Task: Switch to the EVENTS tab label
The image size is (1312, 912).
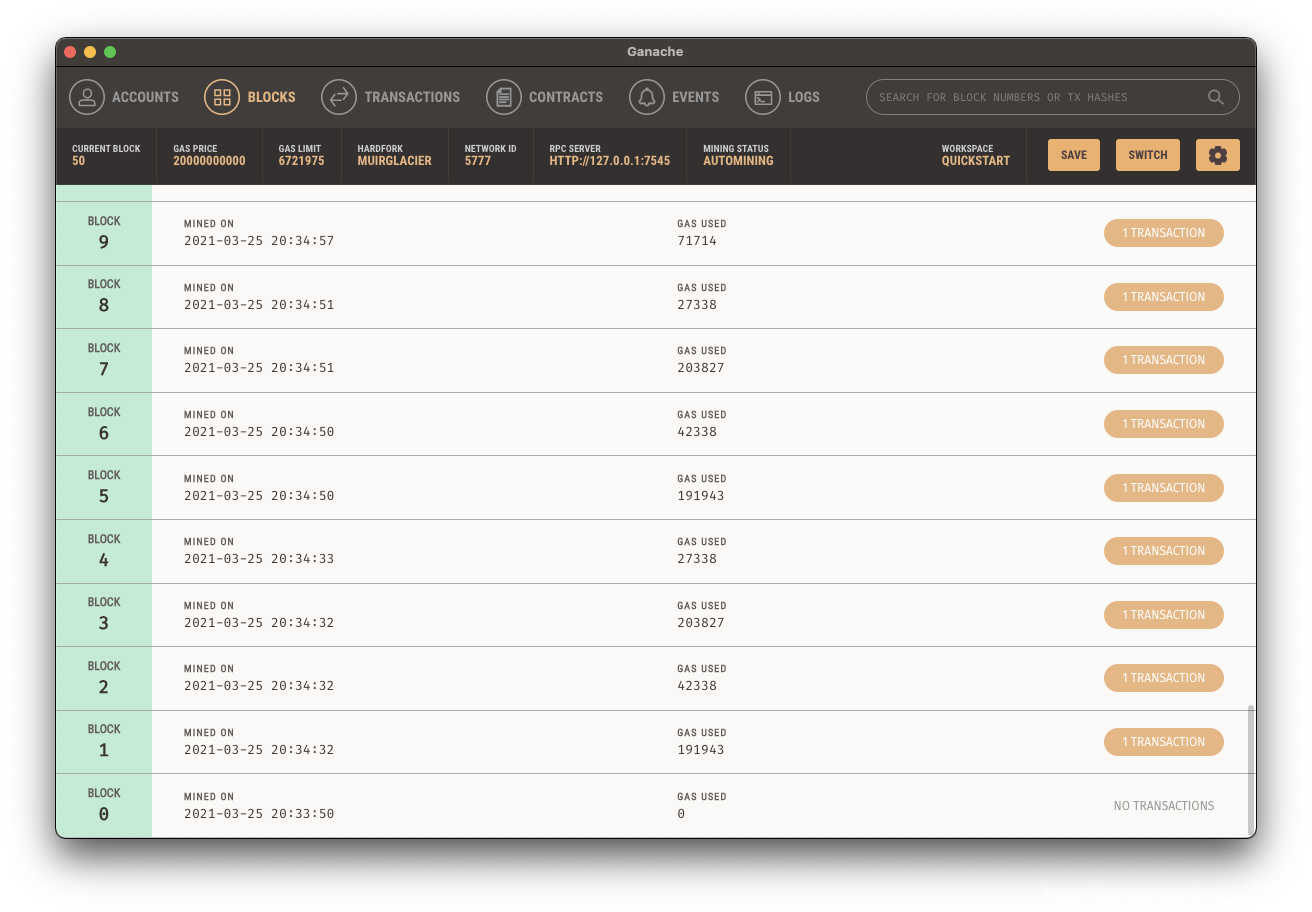Action: coord(696,97)
